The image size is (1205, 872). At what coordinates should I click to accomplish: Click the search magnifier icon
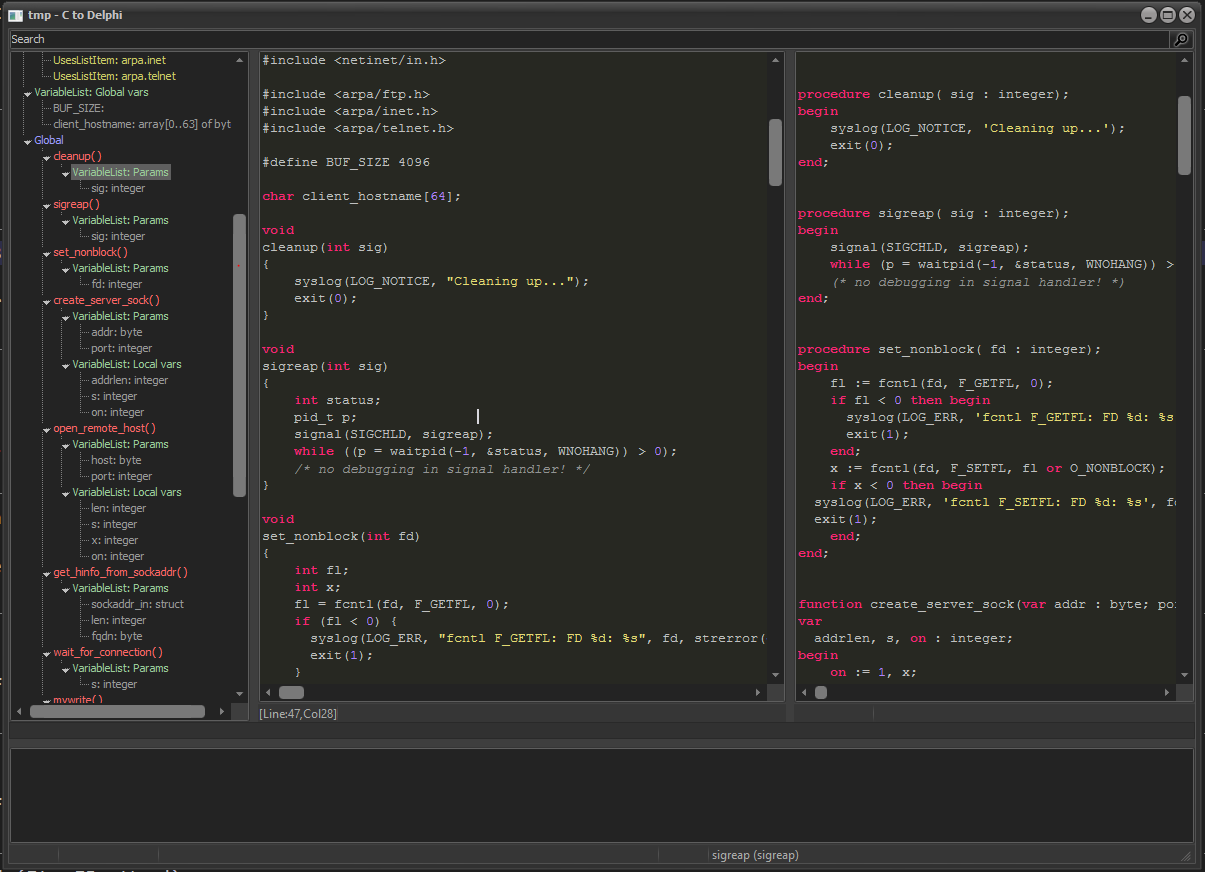[1181, 40]
